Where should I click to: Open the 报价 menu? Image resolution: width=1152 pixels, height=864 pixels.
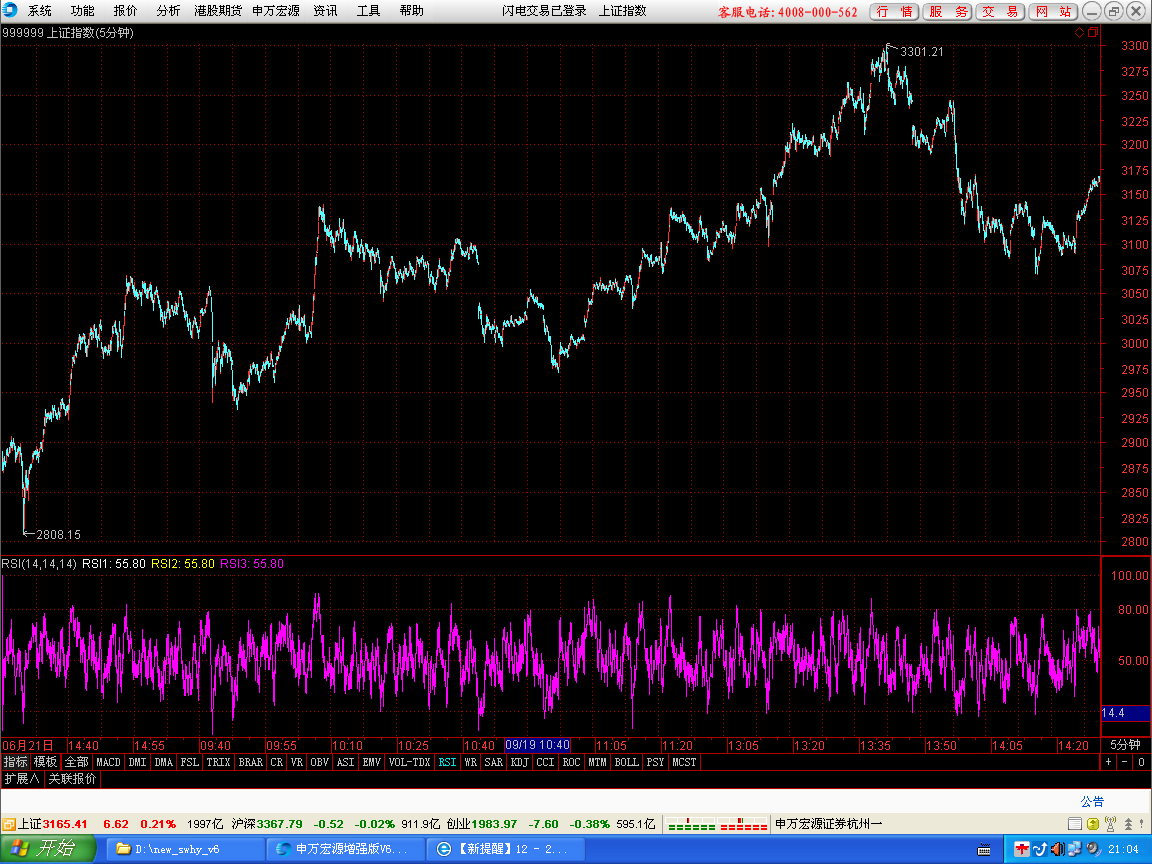click(125, 10)
